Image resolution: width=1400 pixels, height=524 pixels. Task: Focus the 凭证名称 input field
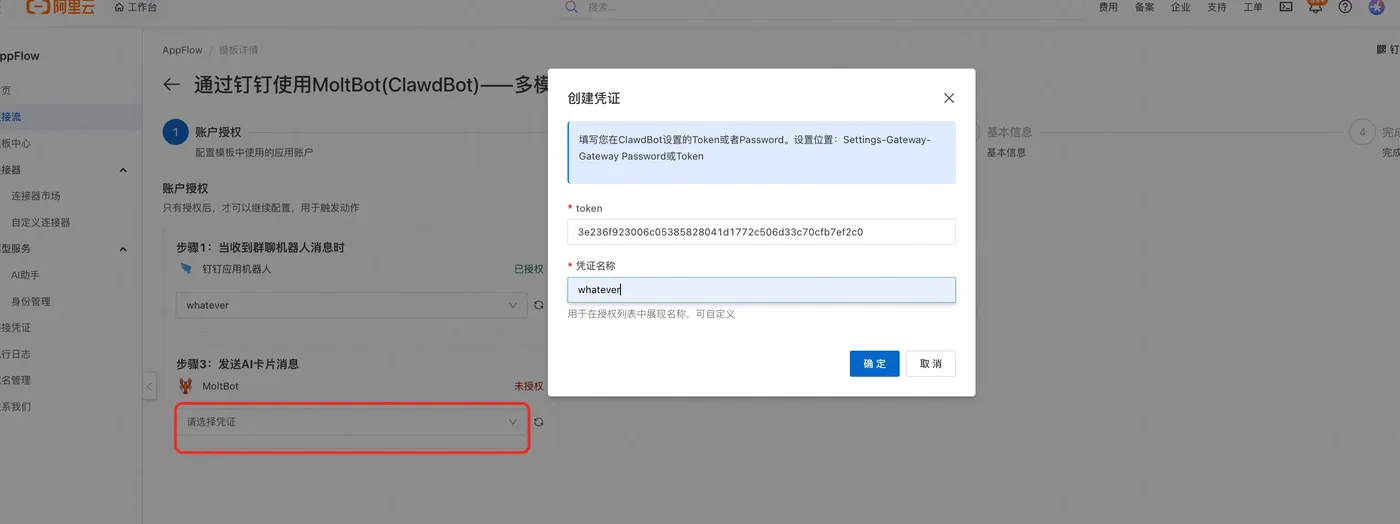click(761, 290)
